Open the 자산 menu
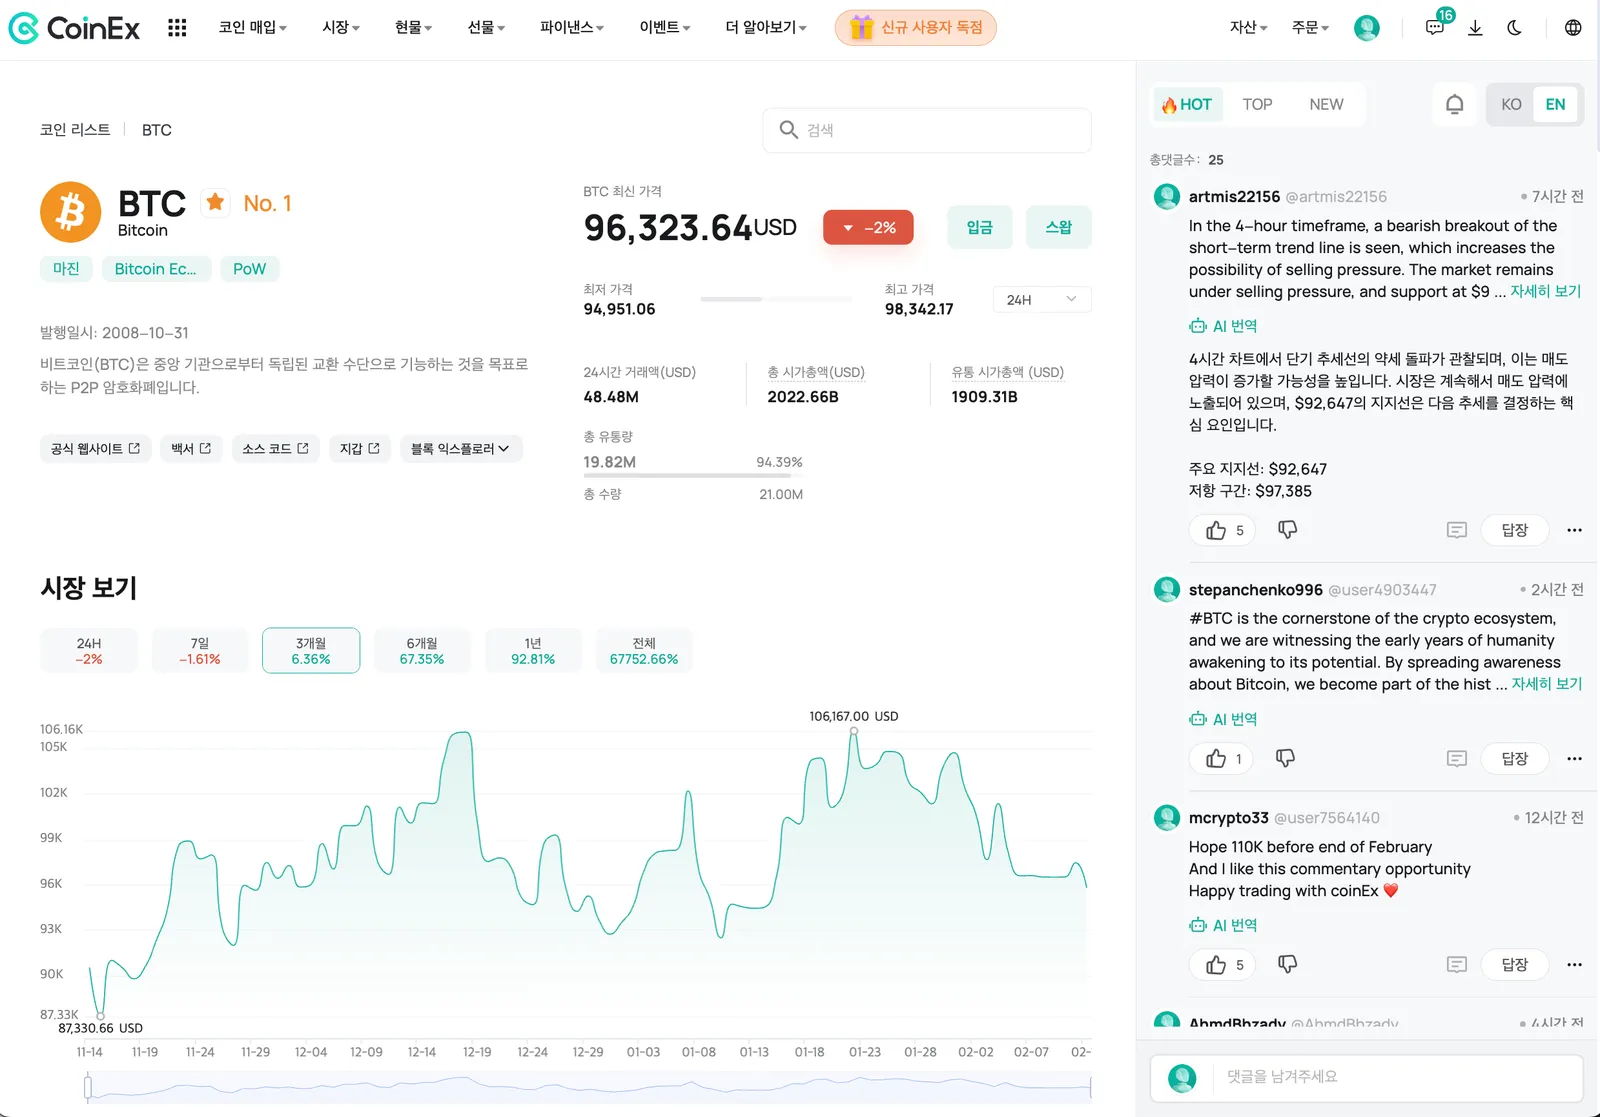 (x=1249, y=28)
